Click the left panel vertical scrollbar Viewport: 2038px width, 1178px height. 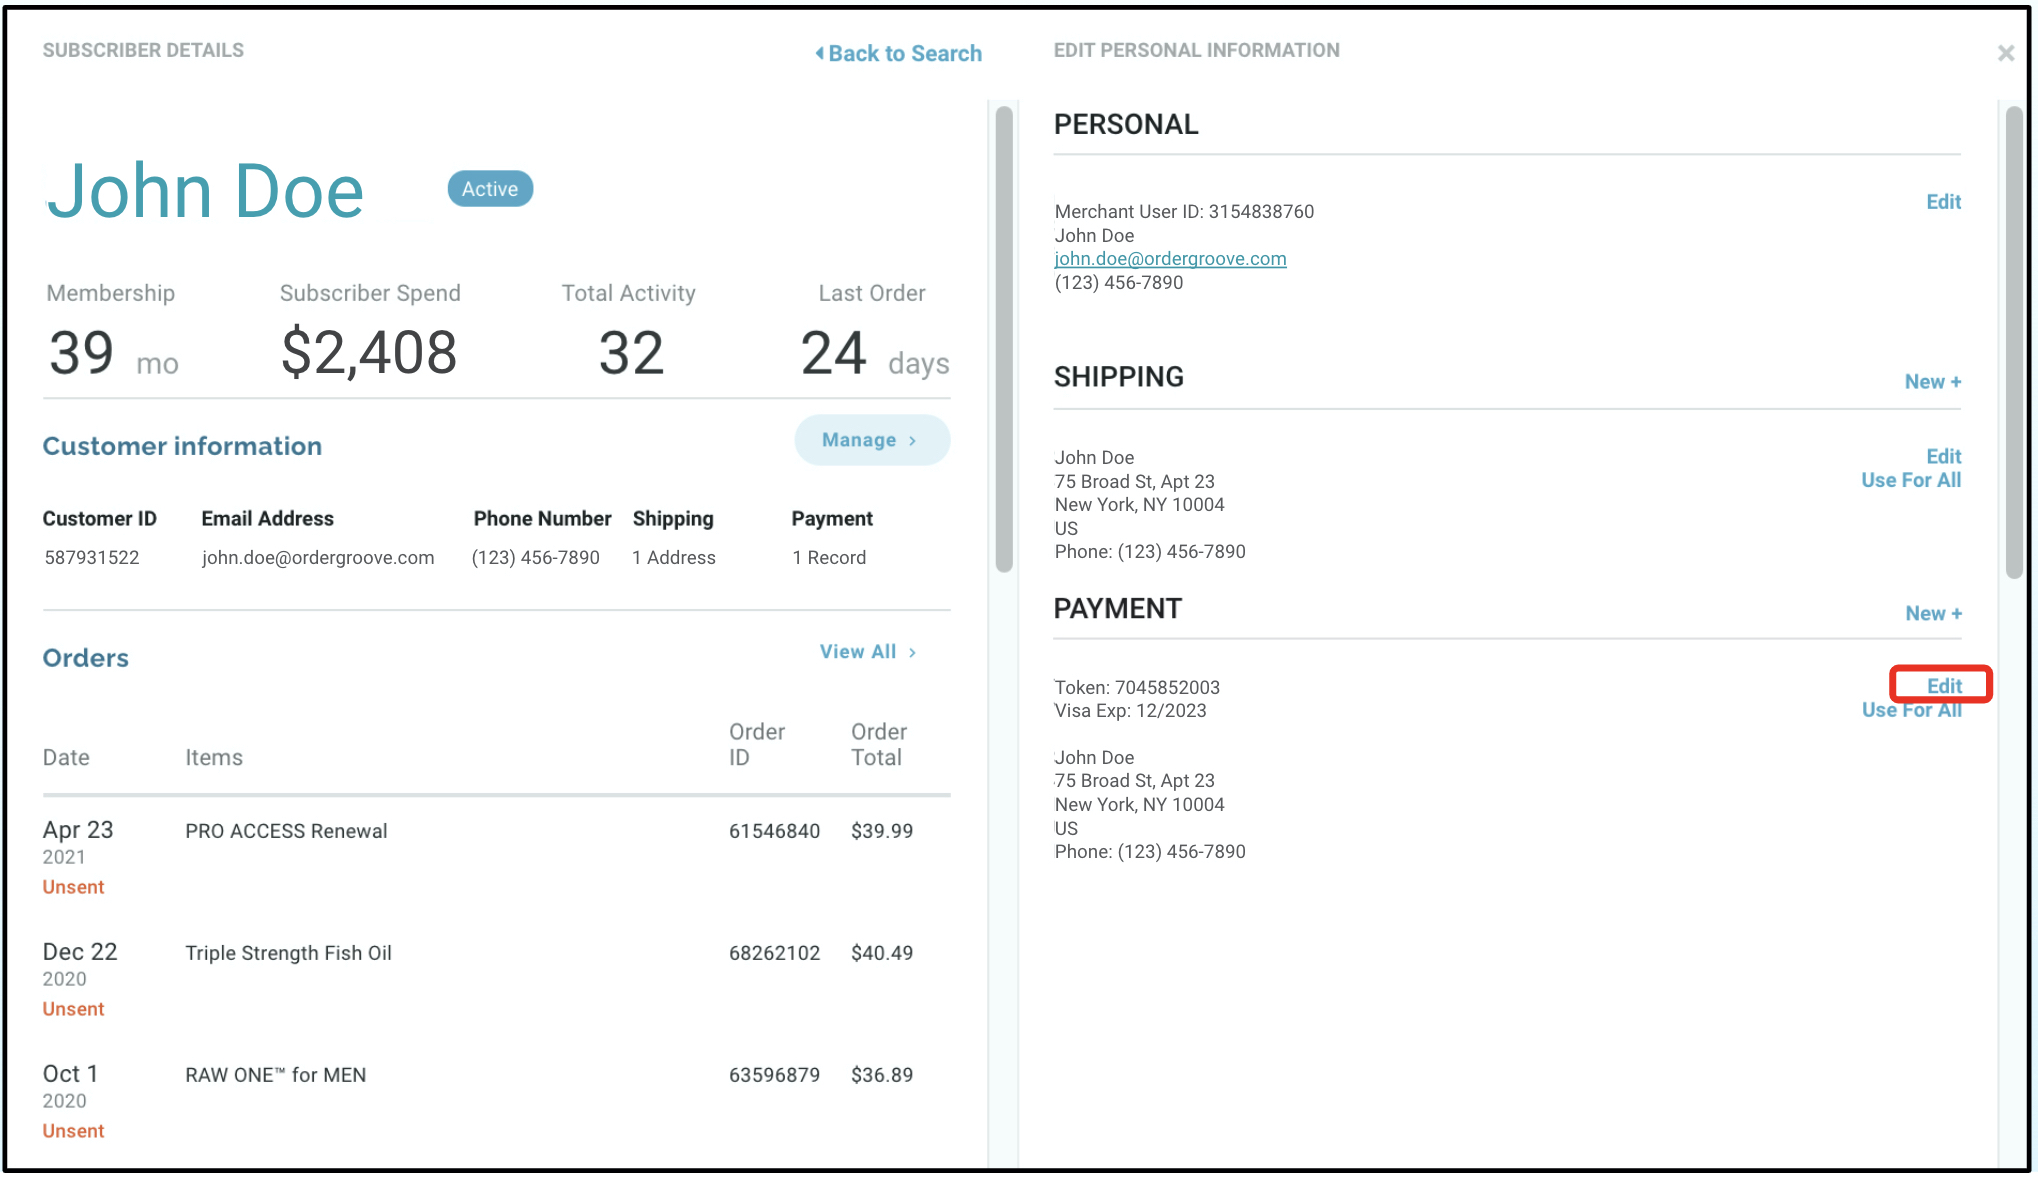pos(1004,340)
